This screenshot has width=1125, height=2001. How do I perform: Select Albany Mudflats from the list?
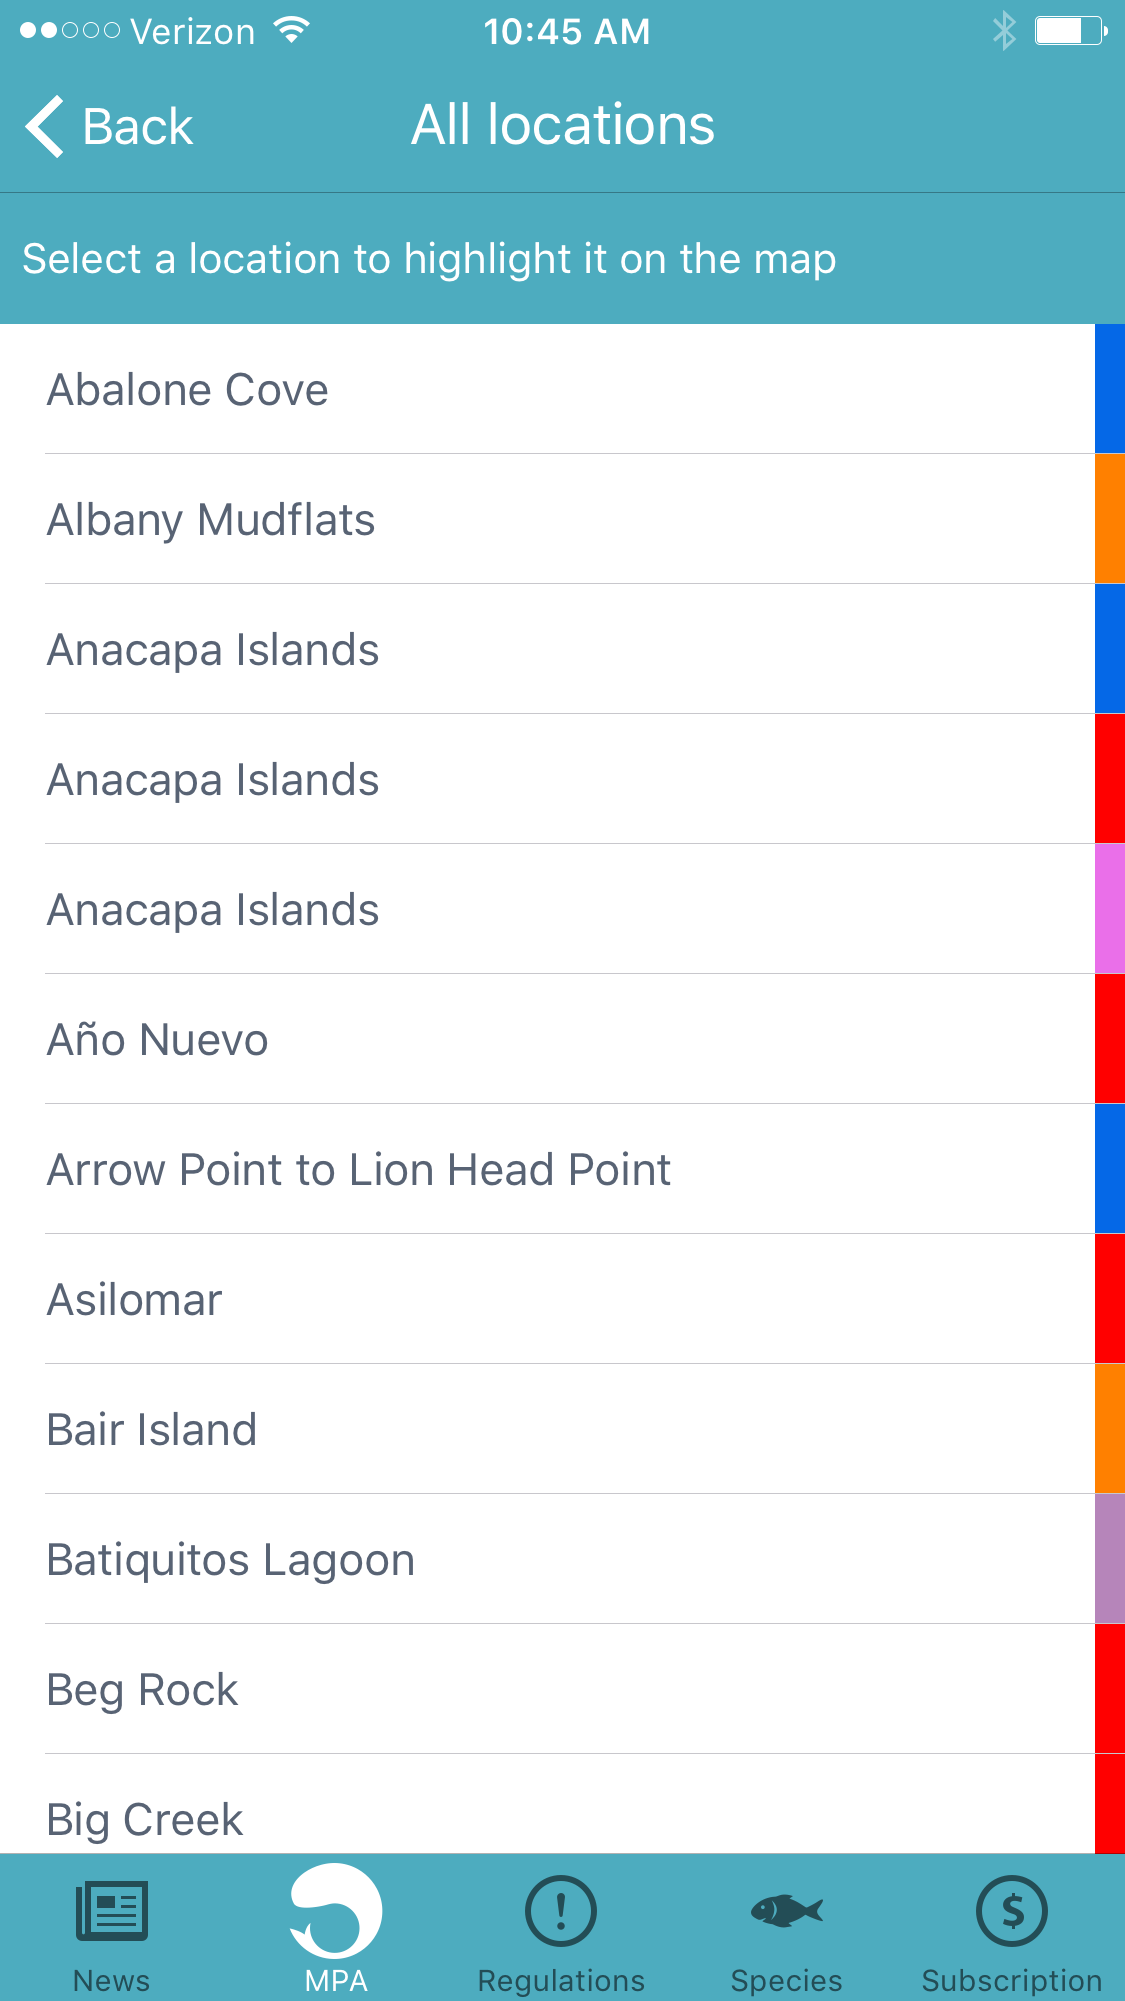point(211,520)
